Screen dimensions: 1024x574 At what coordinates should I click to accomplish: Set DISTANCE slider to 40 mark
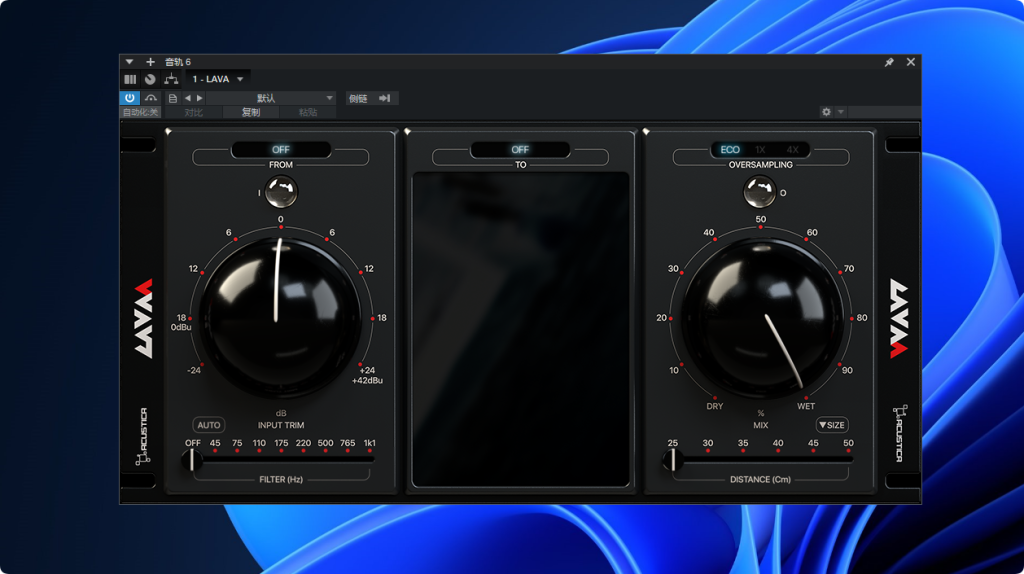point(778,460)
